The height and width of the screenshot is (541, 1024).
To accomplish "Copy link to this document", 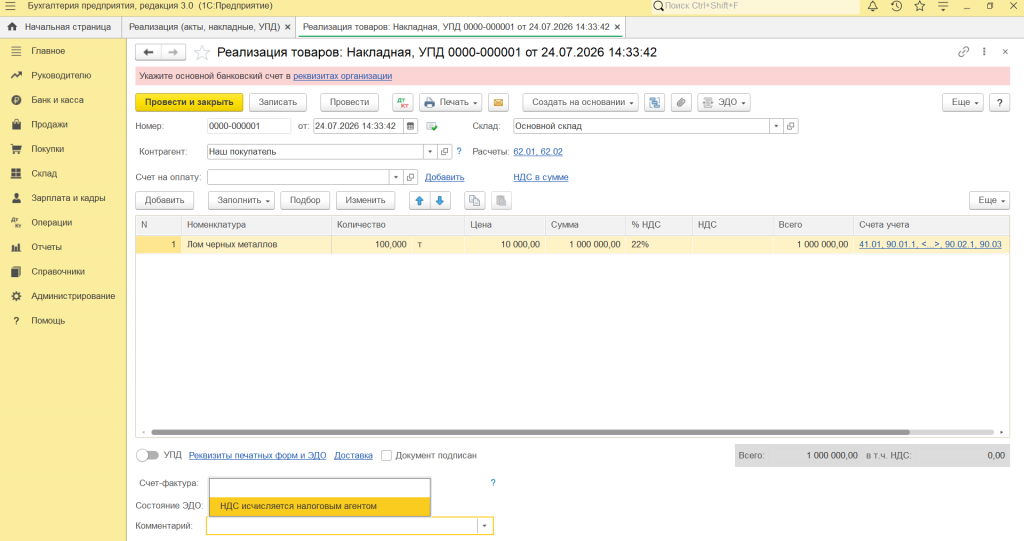I will (x=963, y=52).
